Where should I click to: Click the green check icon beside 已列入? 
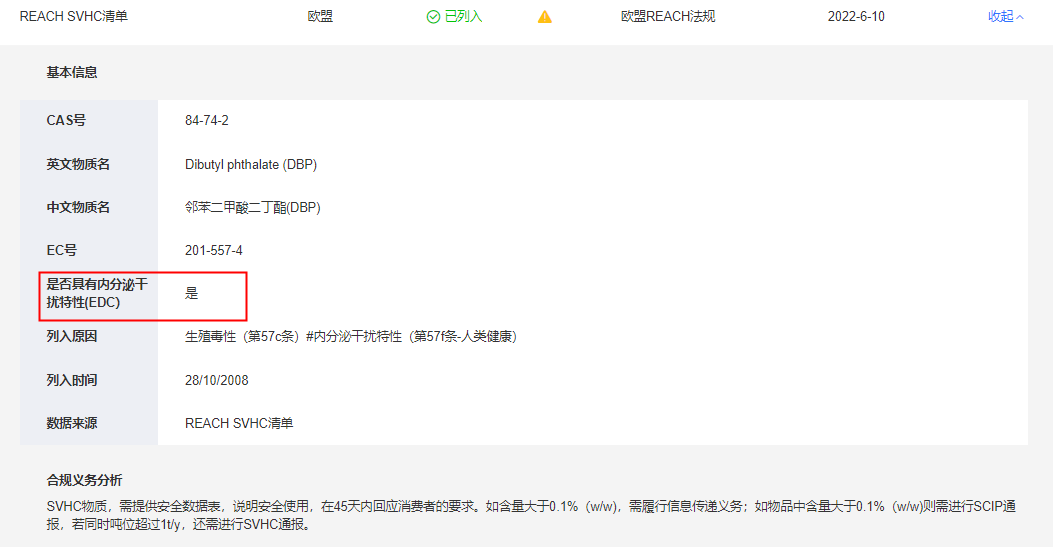[x=433, y=17]
